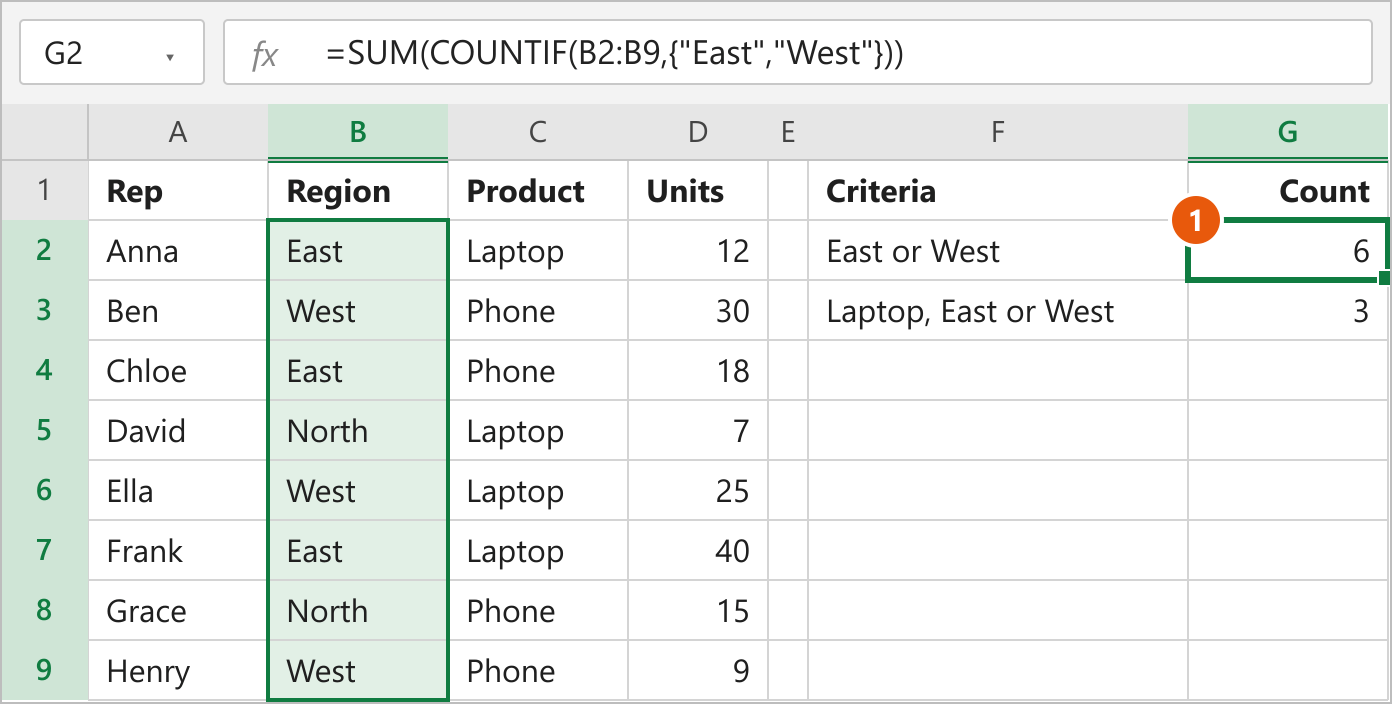Click the Region header cell
Viewport: 1392px width, 704px height.
click(358, 190)
